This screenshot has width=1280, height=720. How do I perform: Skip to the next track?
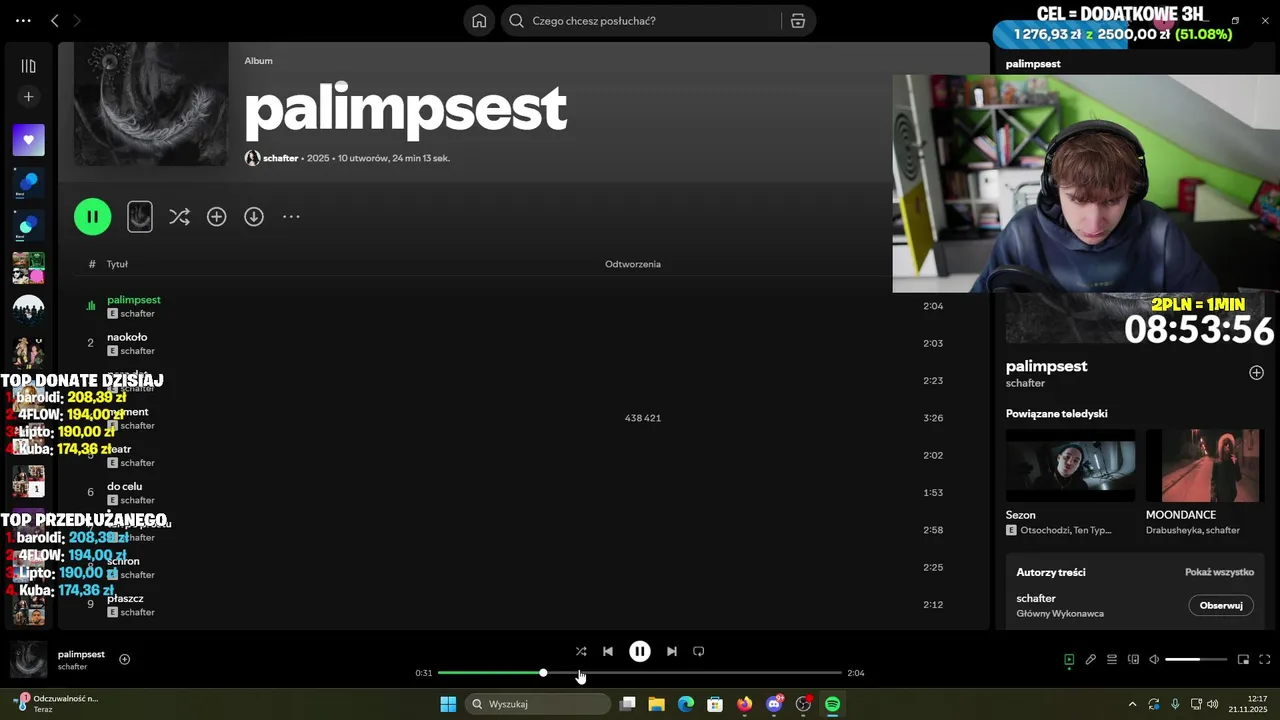pyautogui.click(x=672, y=651)
